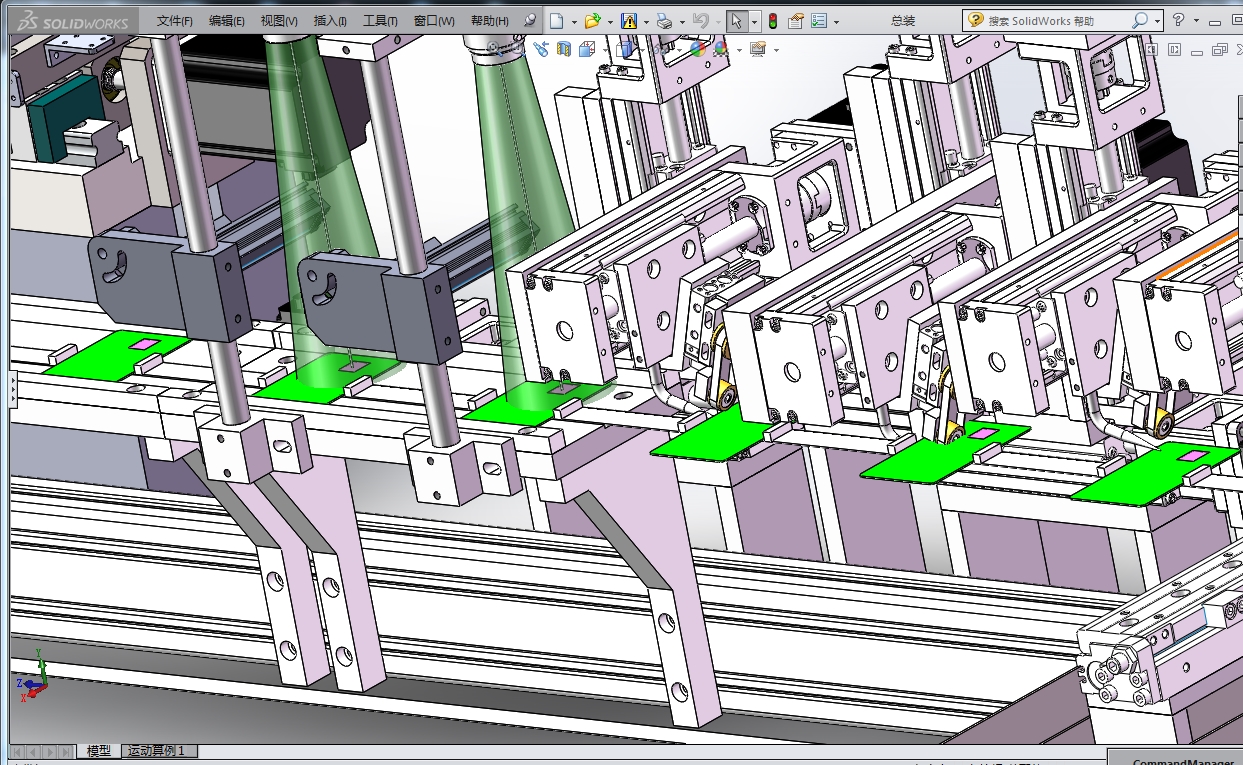Open the 文件(F) menu
The width and height of the screenshot is (1243, 765).
click(x=175, y=21)
